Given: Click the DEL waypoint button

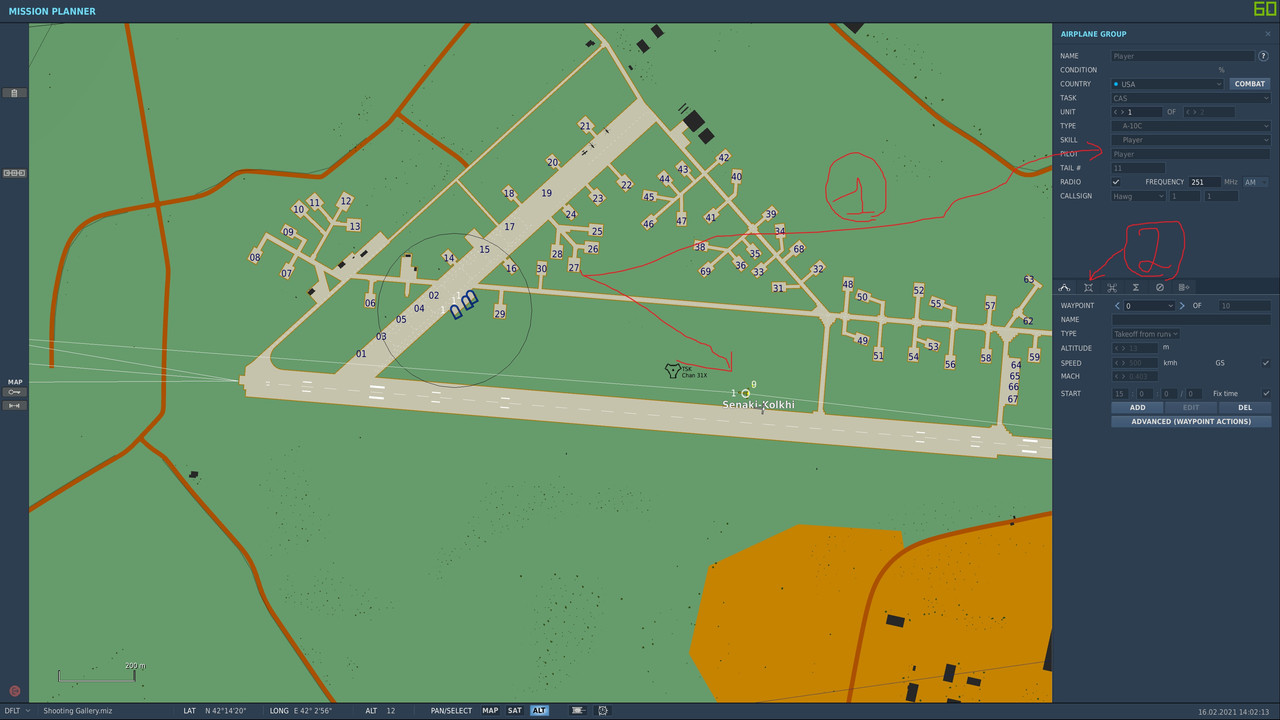Looking at the screenshot, I should click(1245, 408).
